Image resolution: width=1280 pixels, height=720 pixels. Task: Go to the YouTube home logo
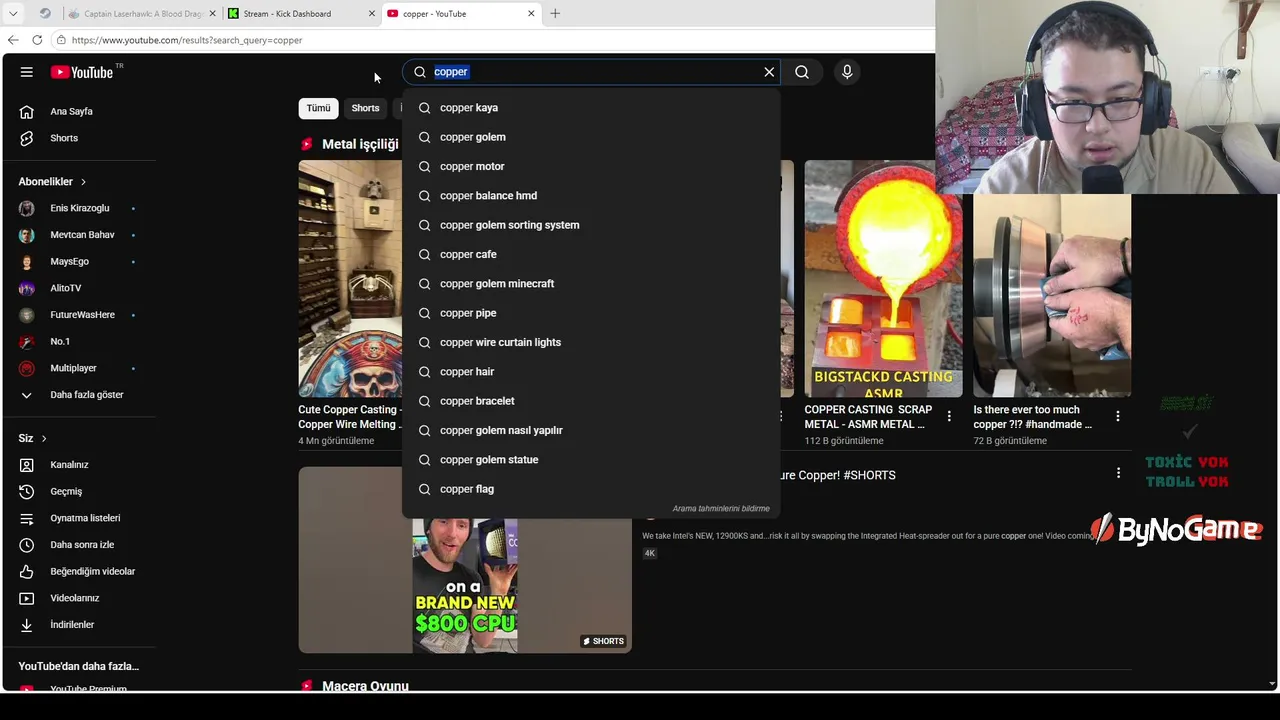pyautogui.click(x=82, y=72)
